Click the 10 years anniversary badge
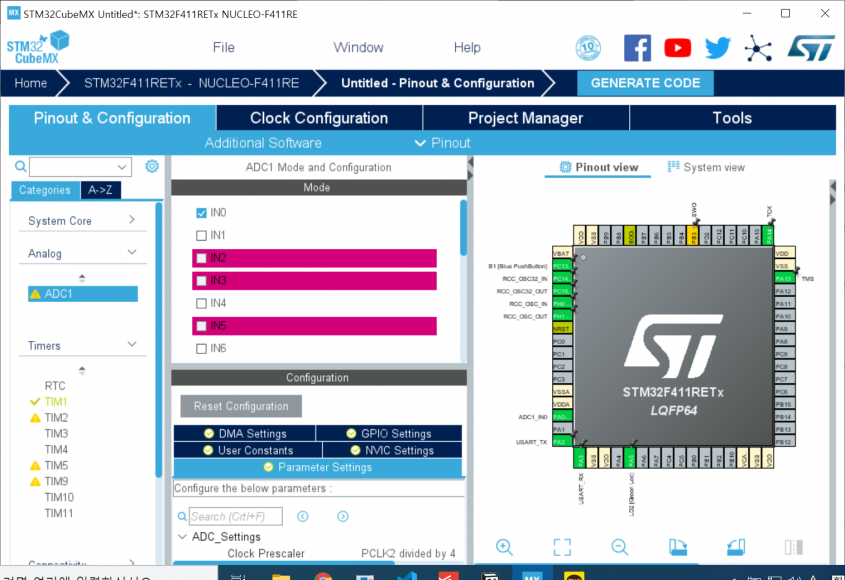 coord(588,48)
